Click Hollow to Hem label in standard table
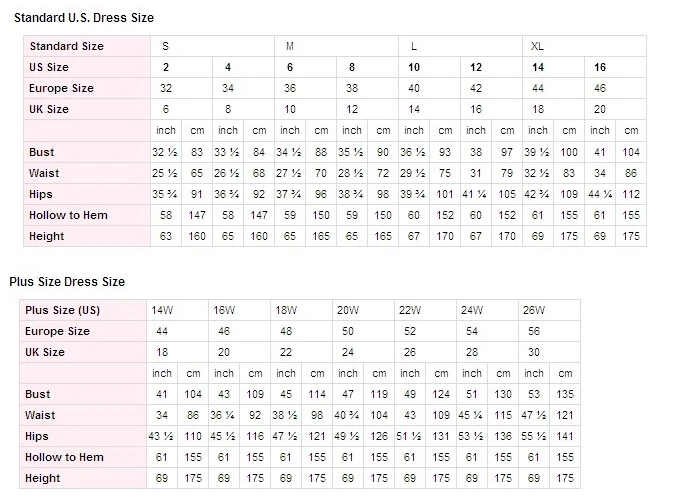 (x=68, y=215)
